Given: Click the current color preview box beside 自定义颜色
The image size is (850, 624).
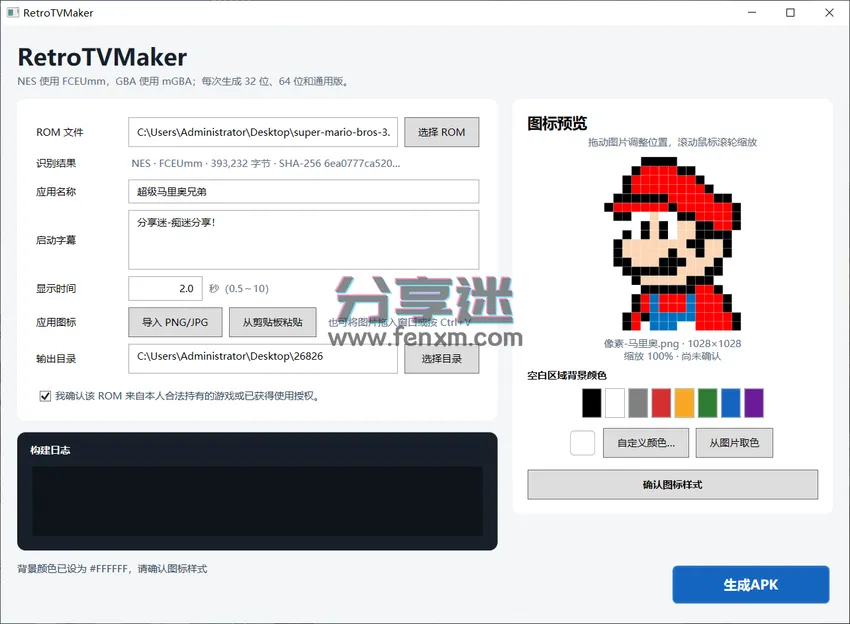Looking at the screenshot, I should coord(583,443).
